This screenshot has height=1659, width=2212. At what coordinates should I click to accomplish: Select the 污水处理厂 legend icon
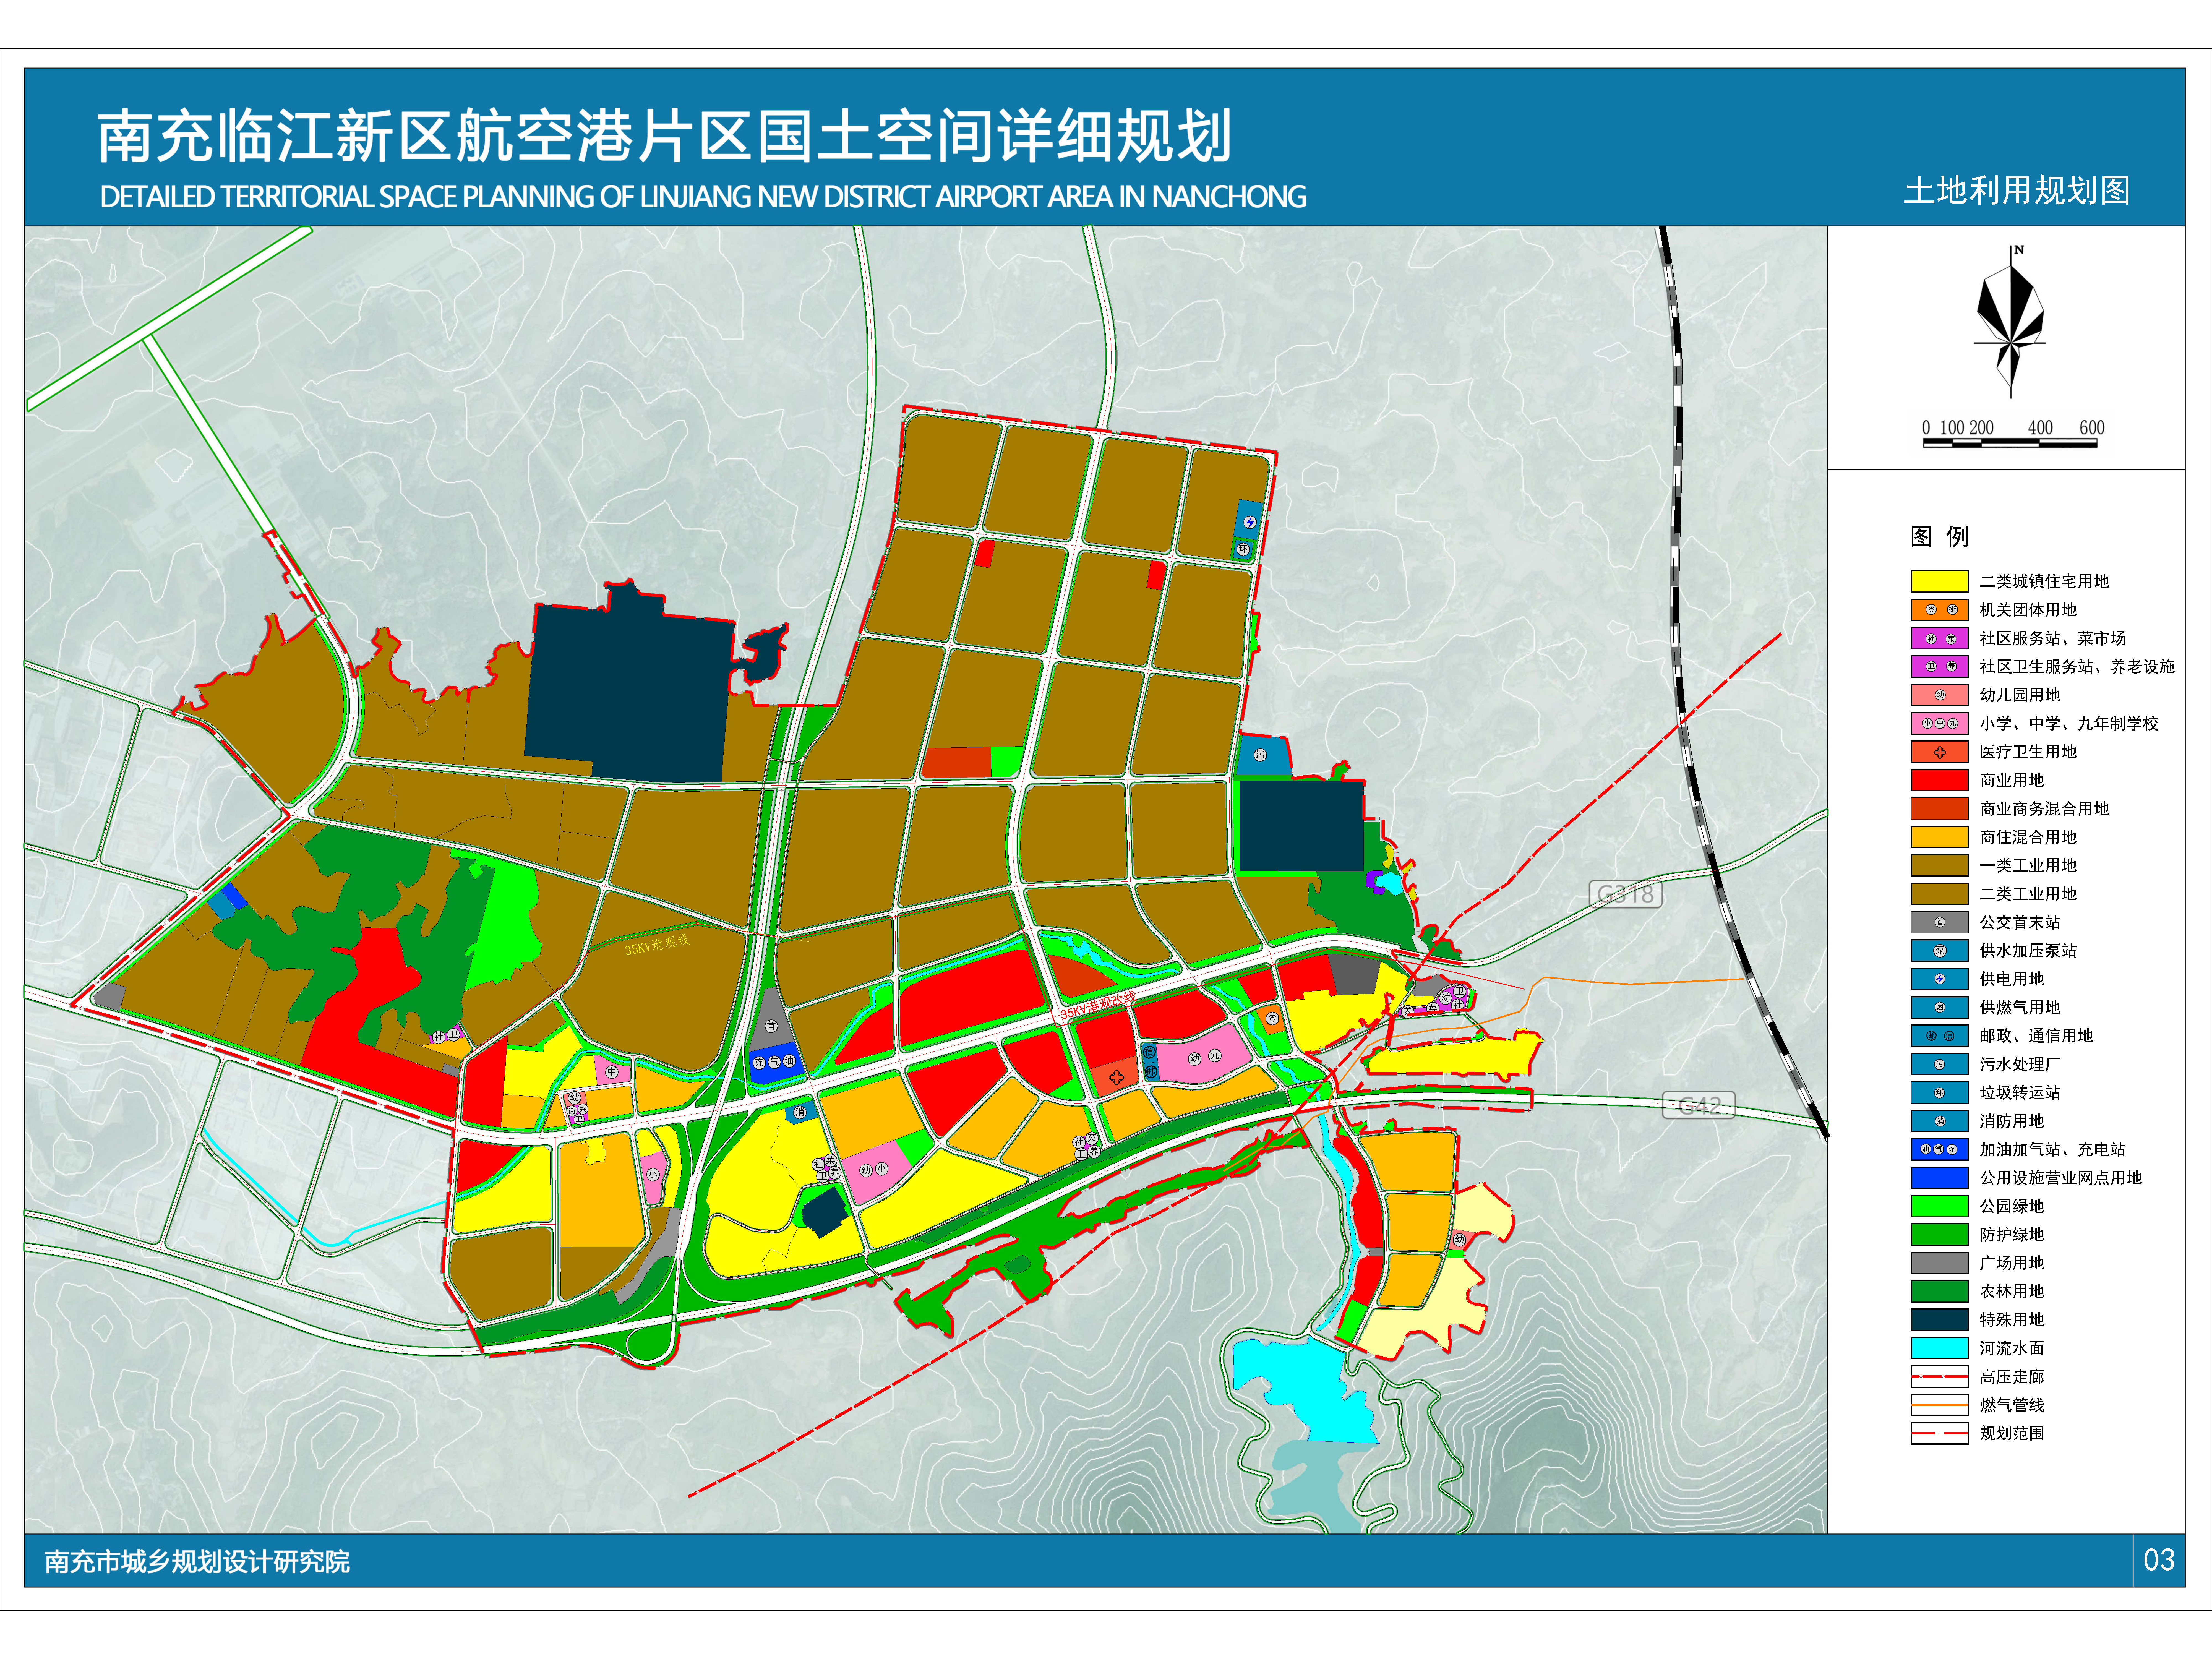[1939, 1064]
